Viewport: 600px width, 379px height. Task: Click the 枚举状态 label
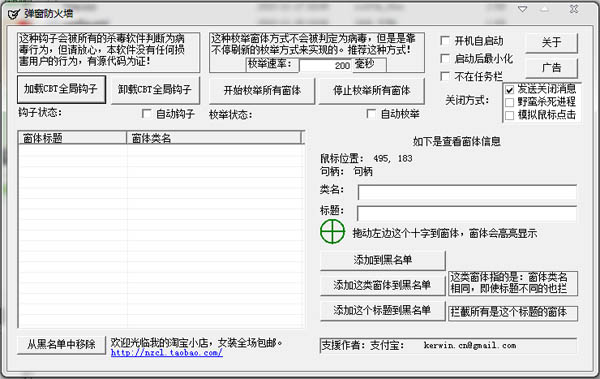[231, 114]
